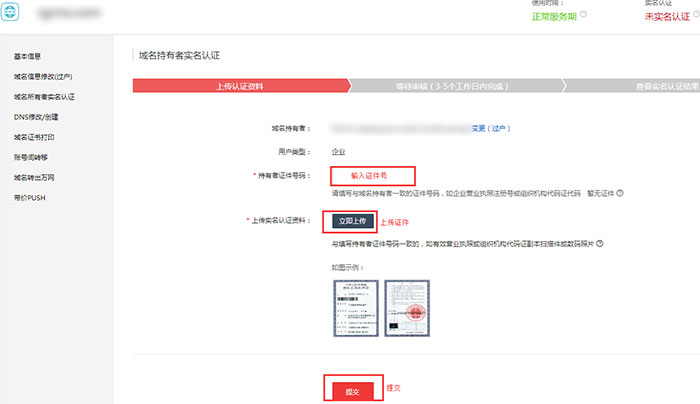Go to DNS修改/创建 page
This screenshot has height=404, width=700.
coord(36,117)
